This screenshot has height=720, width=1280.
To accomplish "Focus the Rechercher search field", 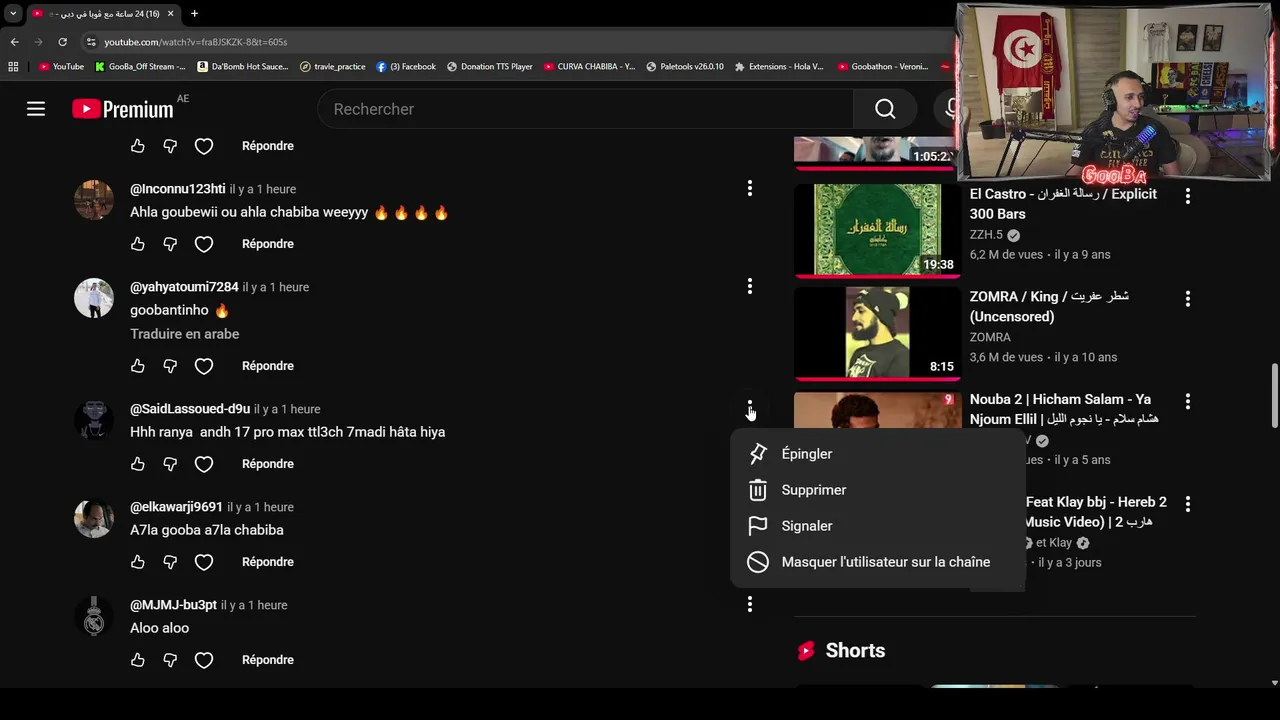I will pyautogui.click(x=585, y=109).
